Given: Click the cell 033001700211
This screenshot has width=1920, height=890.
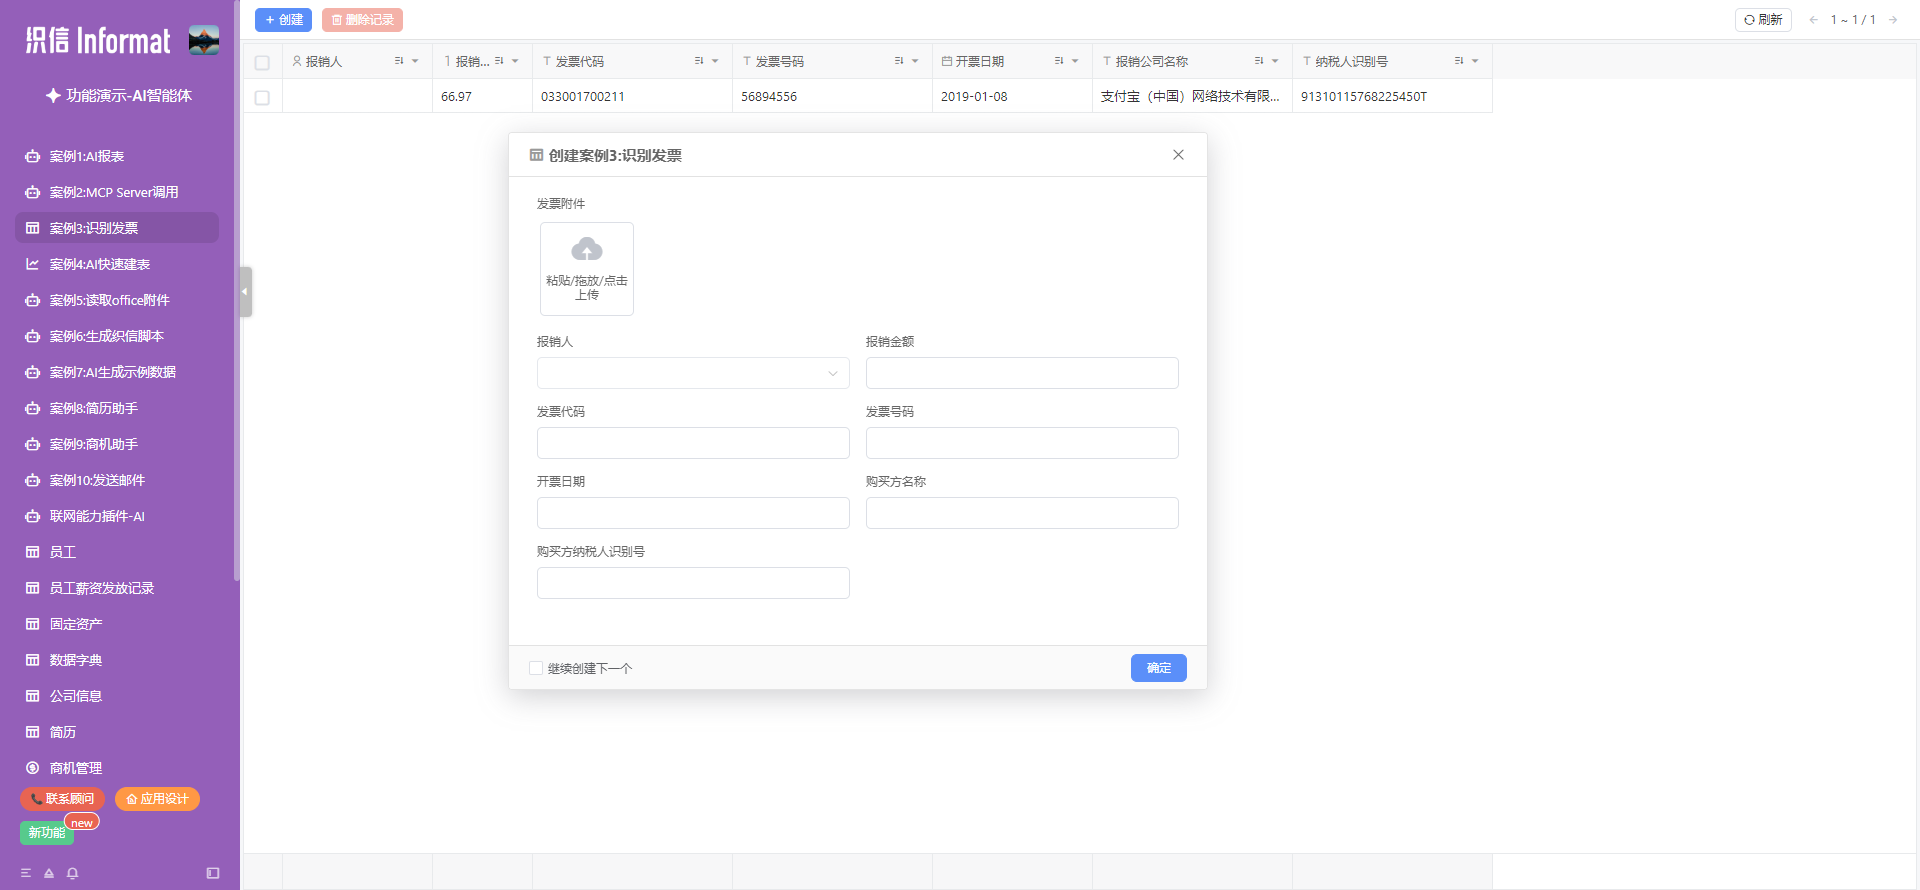Looking at the screenshot, I should pos(632,97).
